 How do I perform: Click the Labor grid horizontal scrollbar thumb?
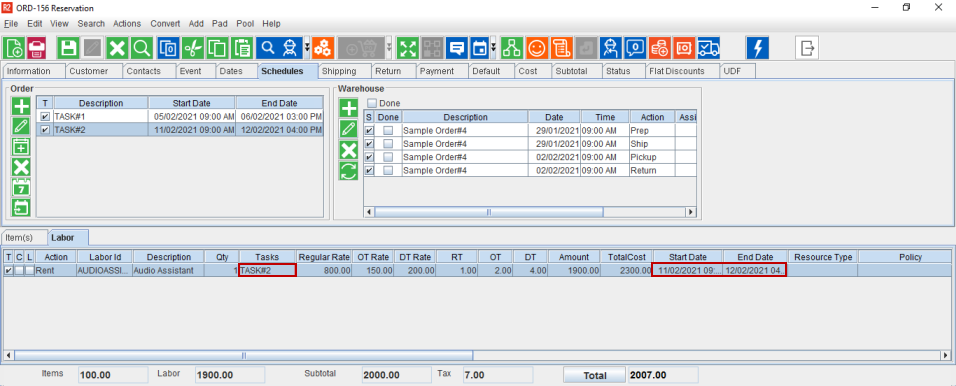[x=243, y=355]
